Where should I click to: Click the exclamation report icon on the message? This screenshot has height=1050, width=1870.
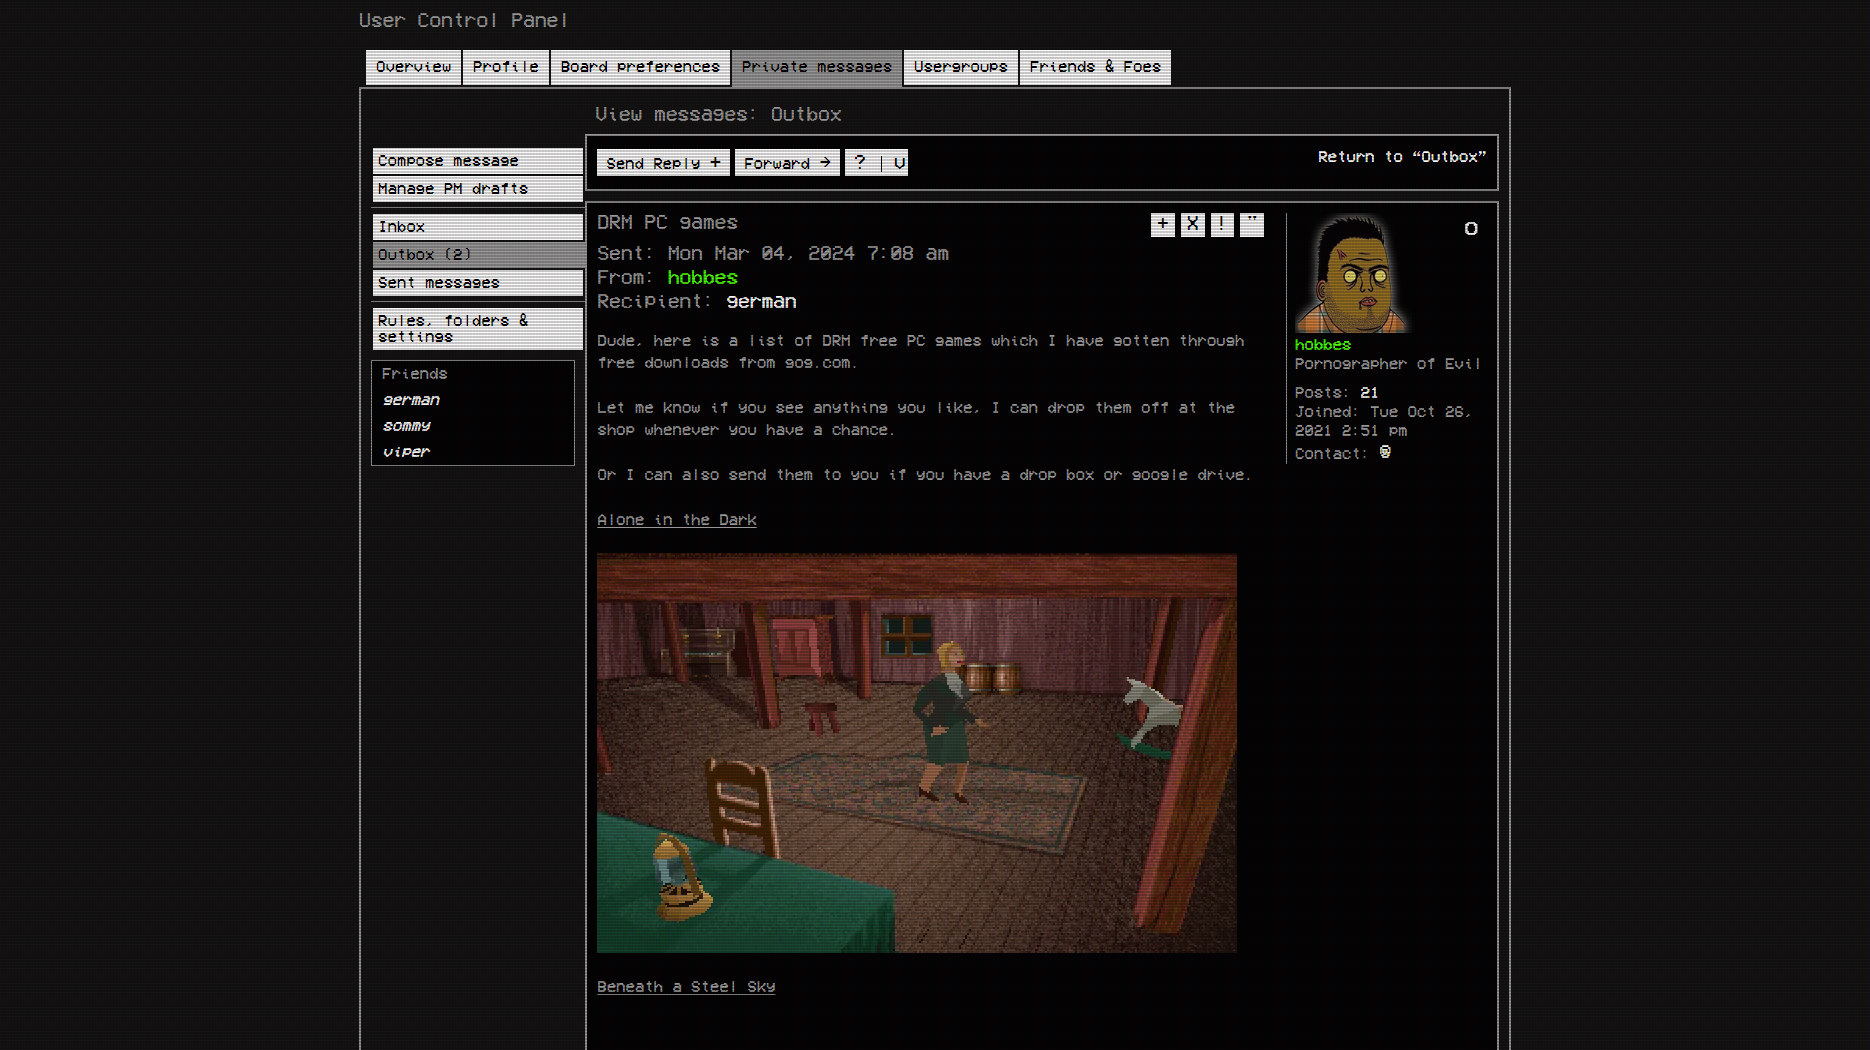coord(1222,225)
